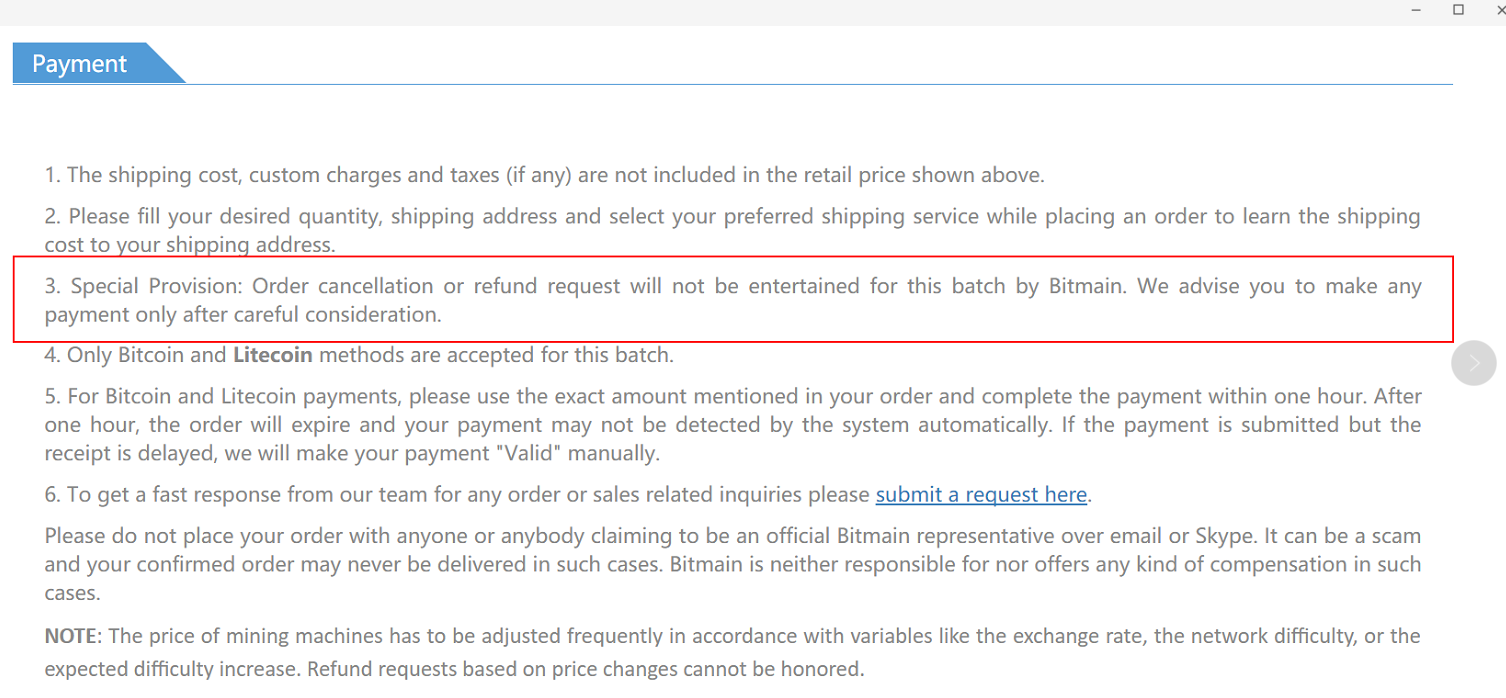1506x698 pixels.
Task: Select item 1 about shipping cost and taxes
Action: 544,175
